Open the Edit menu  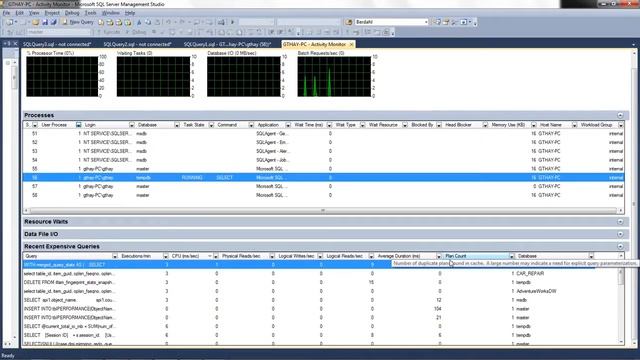pyautogui.click(x=19, y=13)
